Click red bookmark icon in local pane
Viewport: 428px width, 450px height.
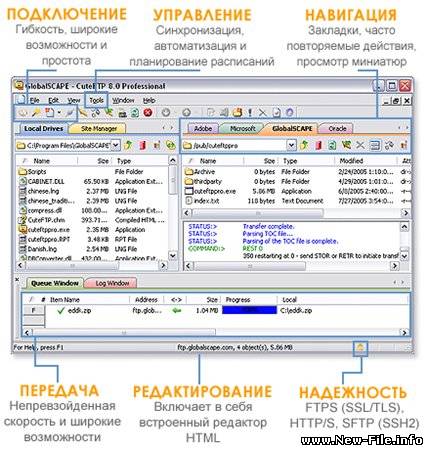pos(143,145)
